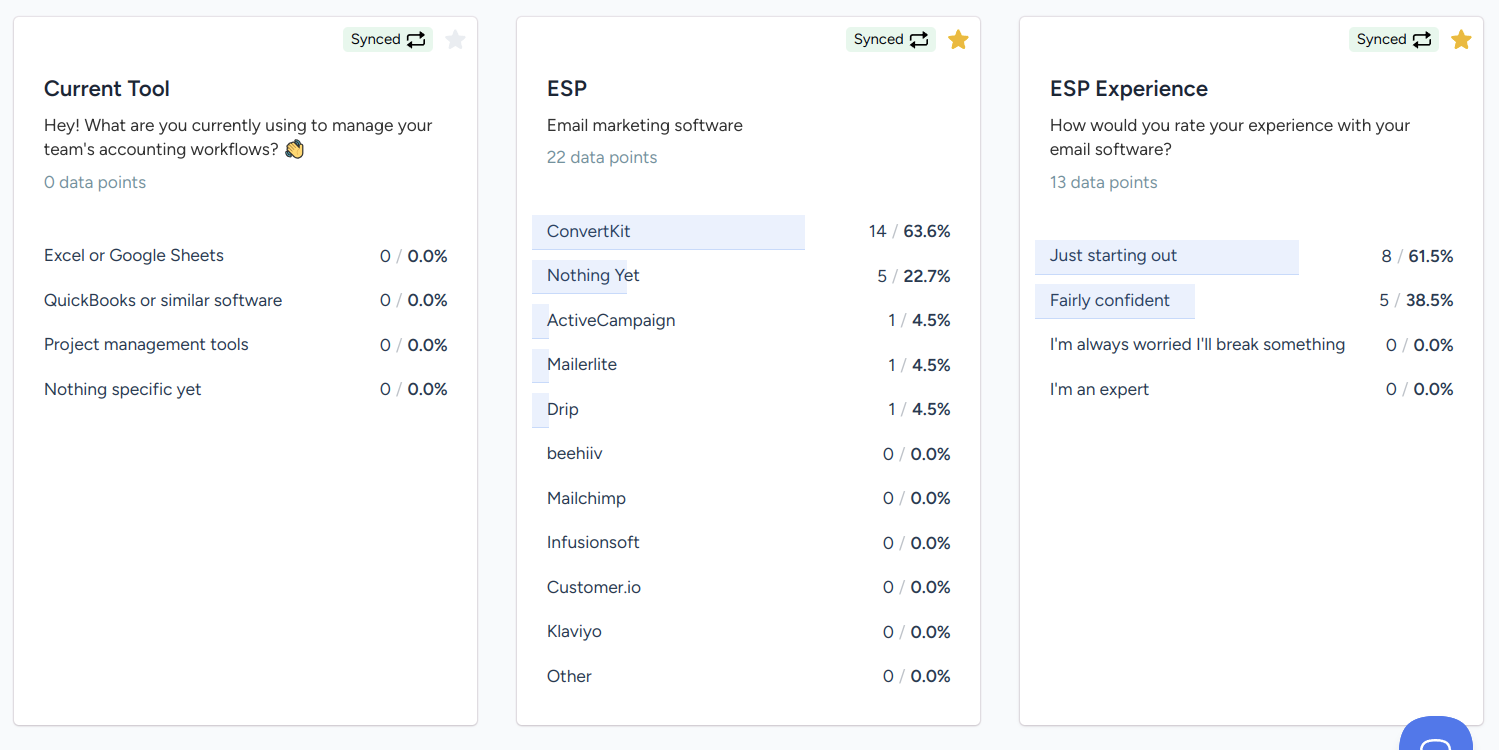This screenshot has width=1499, height=750.
Task: Toggle the ESP Experience card star
Action: [1461, 40]
